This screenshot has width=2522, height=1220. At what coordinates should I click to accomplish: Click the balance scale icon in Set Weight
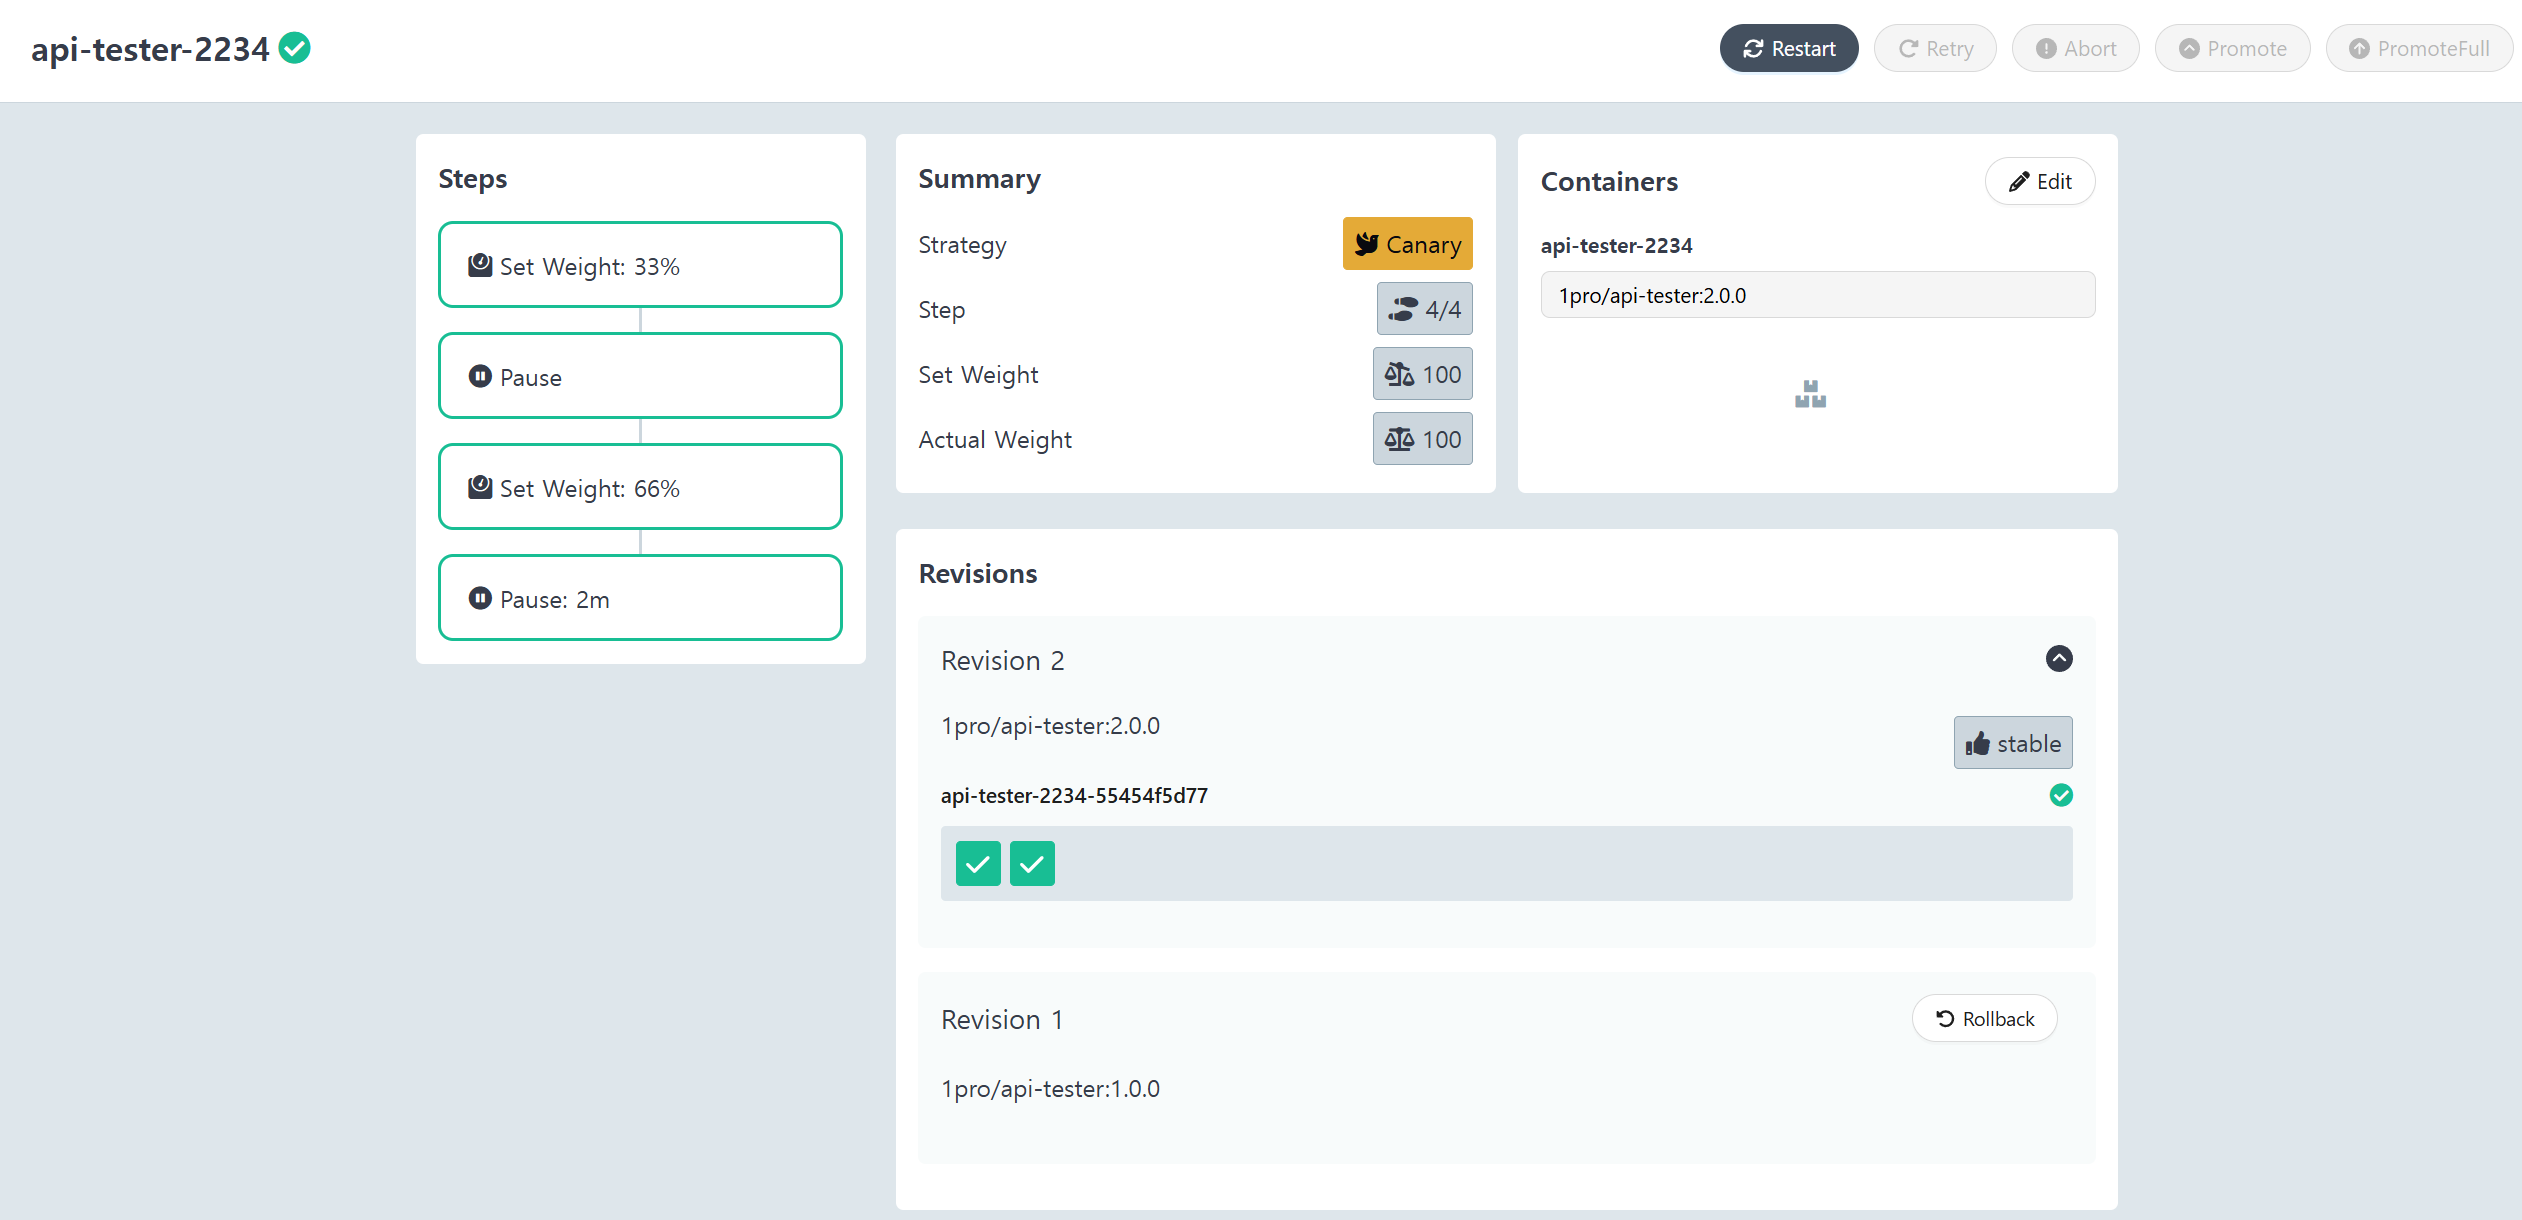pos(1398,374)
